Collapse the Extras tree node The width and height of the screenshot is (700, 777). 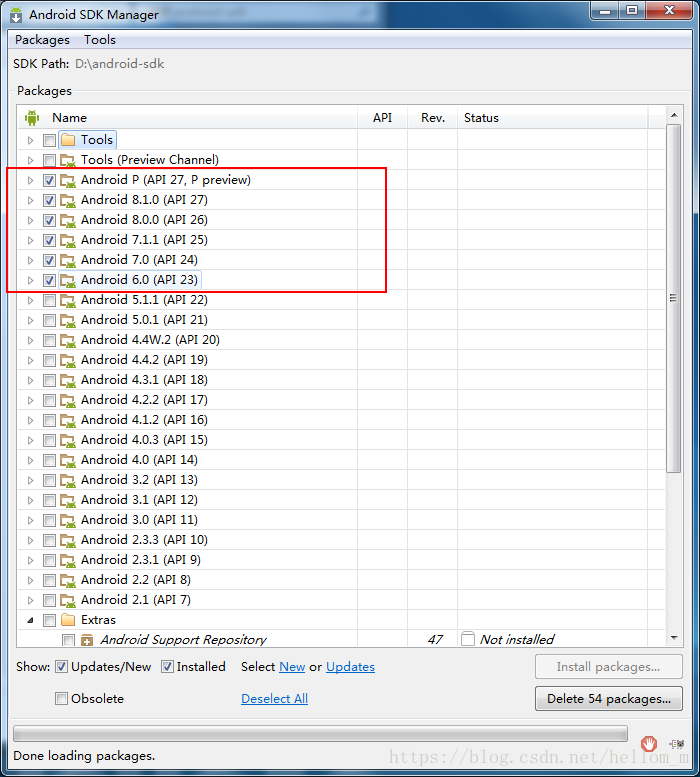[x=30, y=620]
